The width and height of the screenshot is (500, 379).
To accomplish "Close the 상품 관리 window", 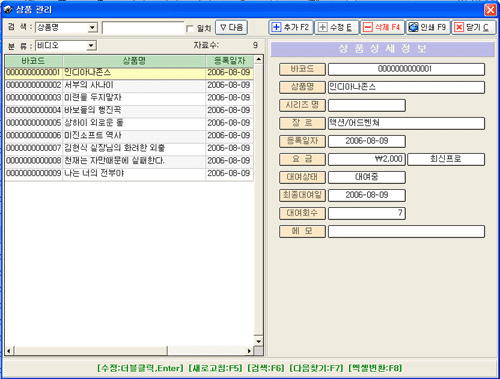I will pyautogui.click(x=490, y=10).
